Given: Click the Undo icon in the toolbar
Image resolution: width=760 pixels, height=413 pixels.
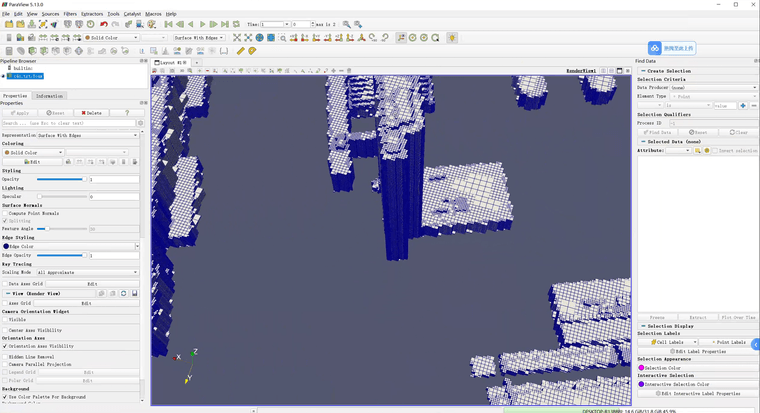Looking at the screenshot, I should tap(103, 24).
